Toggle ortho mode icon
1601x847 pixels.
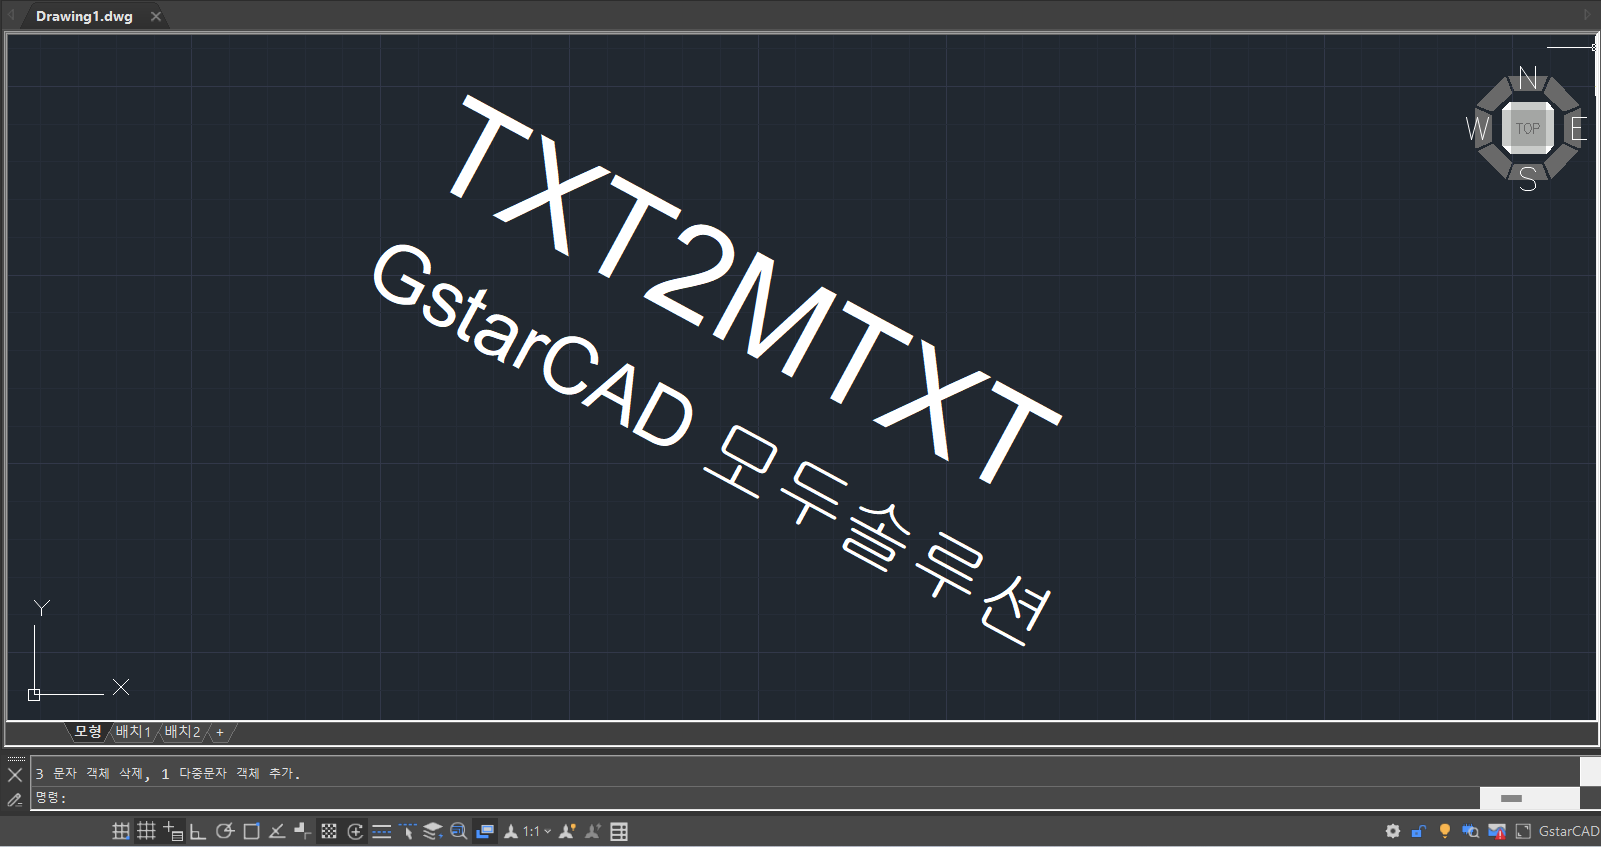click(198, 831)
